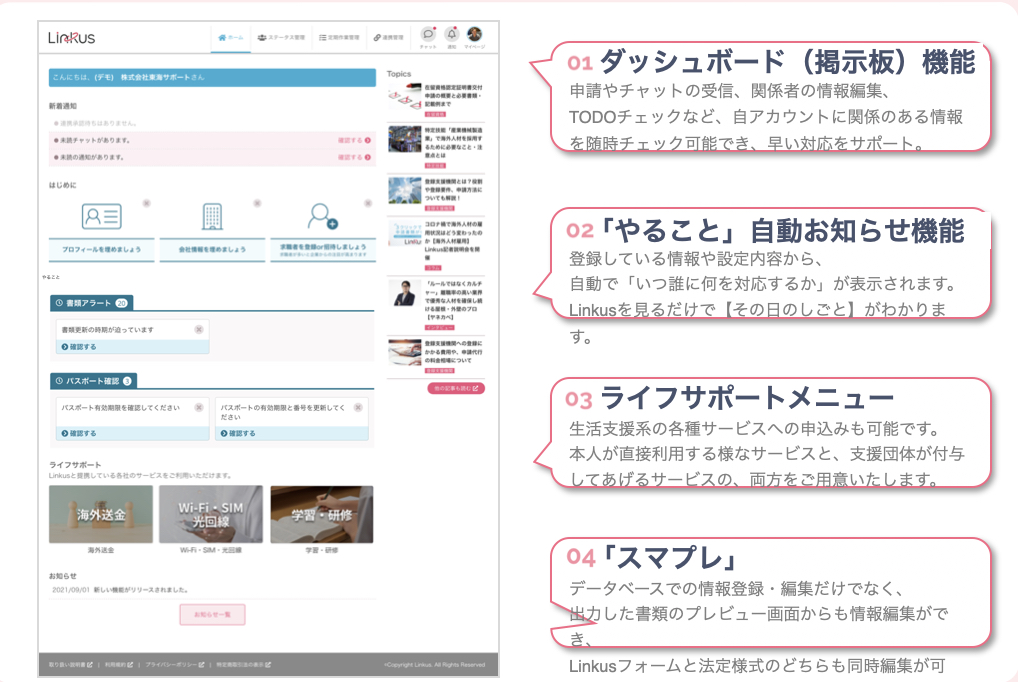This screenshot has width=1018, height=682.
Task: Open the 連携管理 tab
Action: (x=386, y=37)
